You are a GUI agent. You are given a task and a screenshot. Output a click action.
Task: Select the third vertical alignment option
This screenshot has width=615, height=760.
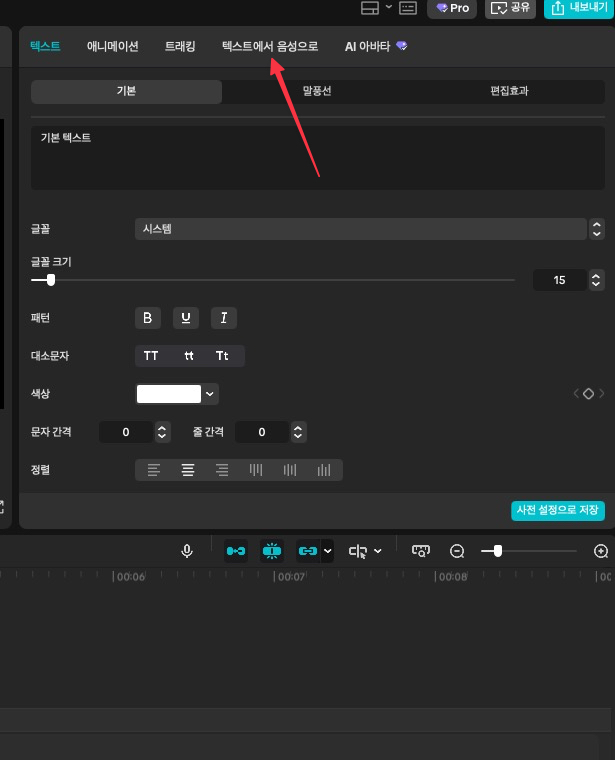point(324,470)
